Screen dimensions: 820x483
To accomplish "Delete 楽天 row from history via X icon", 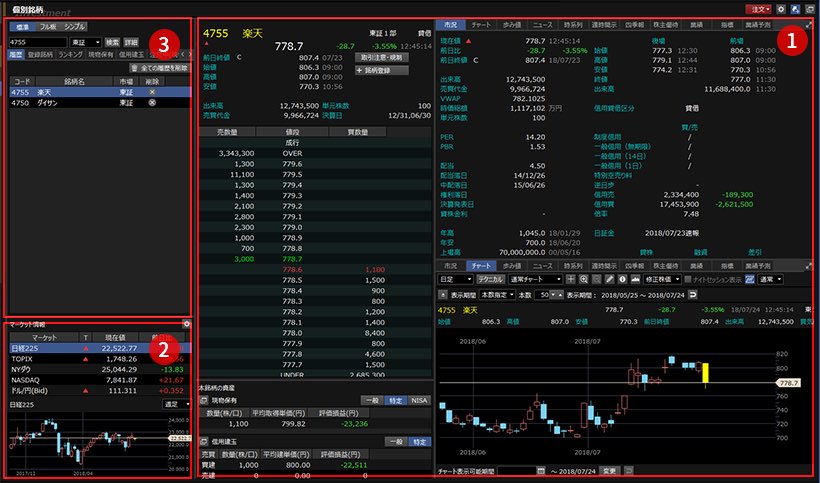I will (x=152, y=92).
